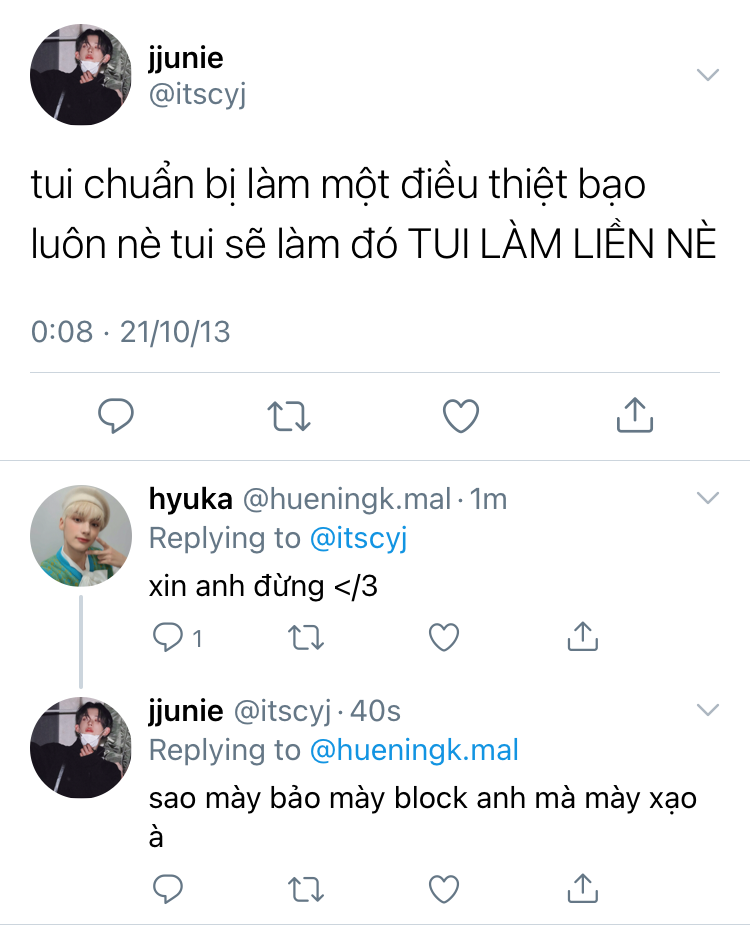Open hyuka's profile avatar

point(81,536)
